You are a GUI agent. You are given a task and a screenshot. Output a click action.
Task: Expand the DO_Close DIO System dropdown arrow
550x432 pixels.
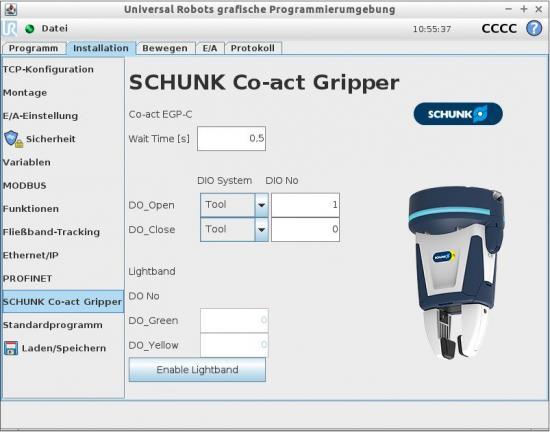point(262,229)
